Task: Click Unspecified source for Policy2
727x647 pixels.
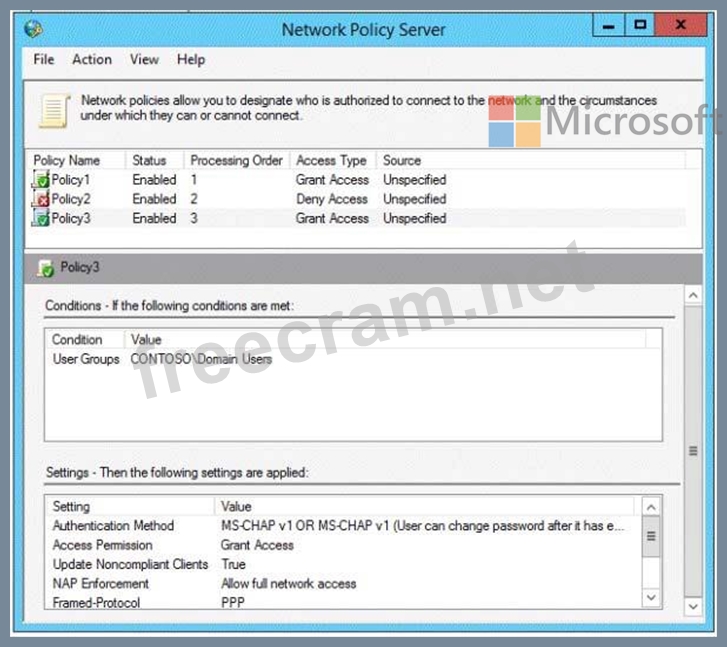Action: click(415, 199)
